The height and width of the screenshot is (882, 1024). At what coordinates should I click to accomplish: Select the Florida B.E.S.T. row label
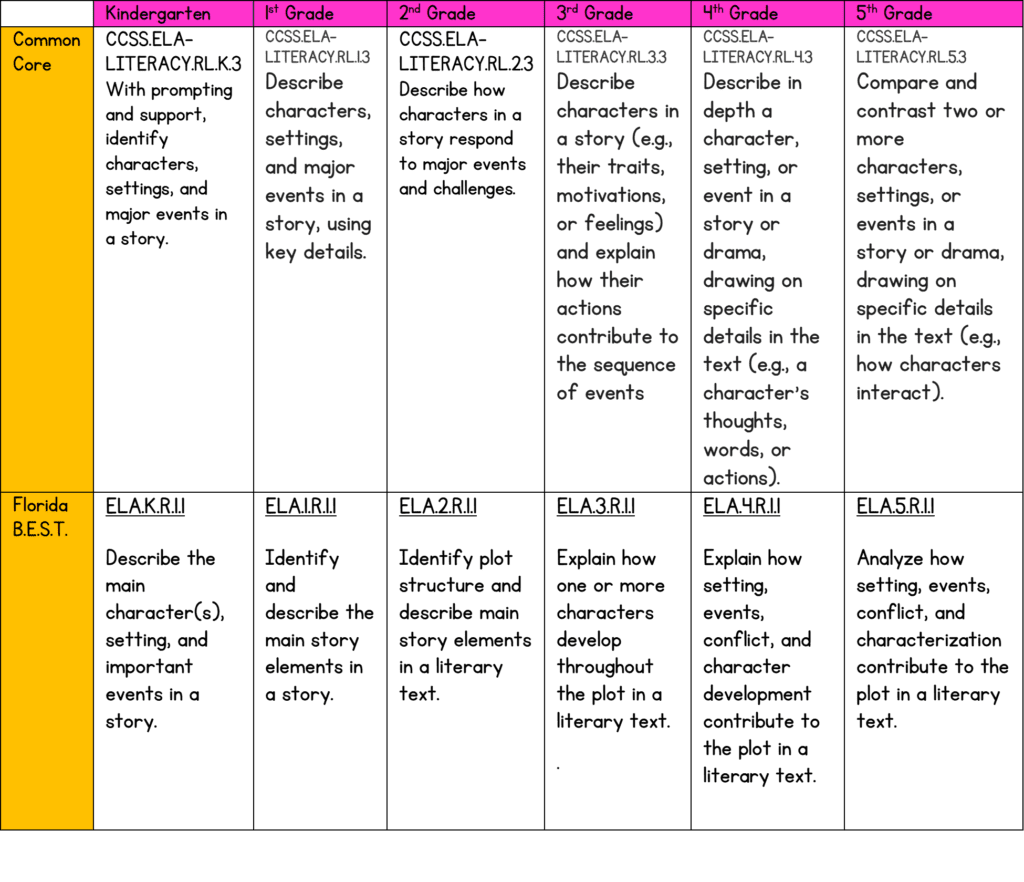tap(40, 517)
